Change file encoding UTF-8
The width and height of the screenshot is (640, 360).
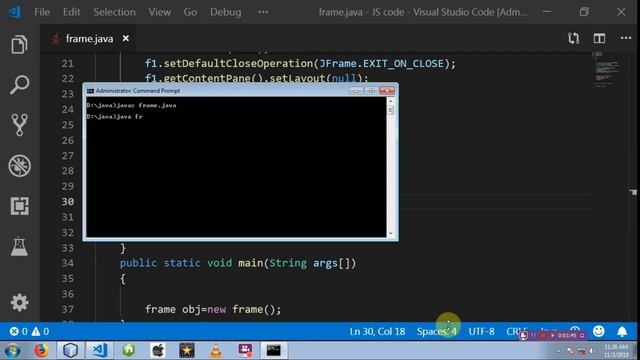(481, 331)
